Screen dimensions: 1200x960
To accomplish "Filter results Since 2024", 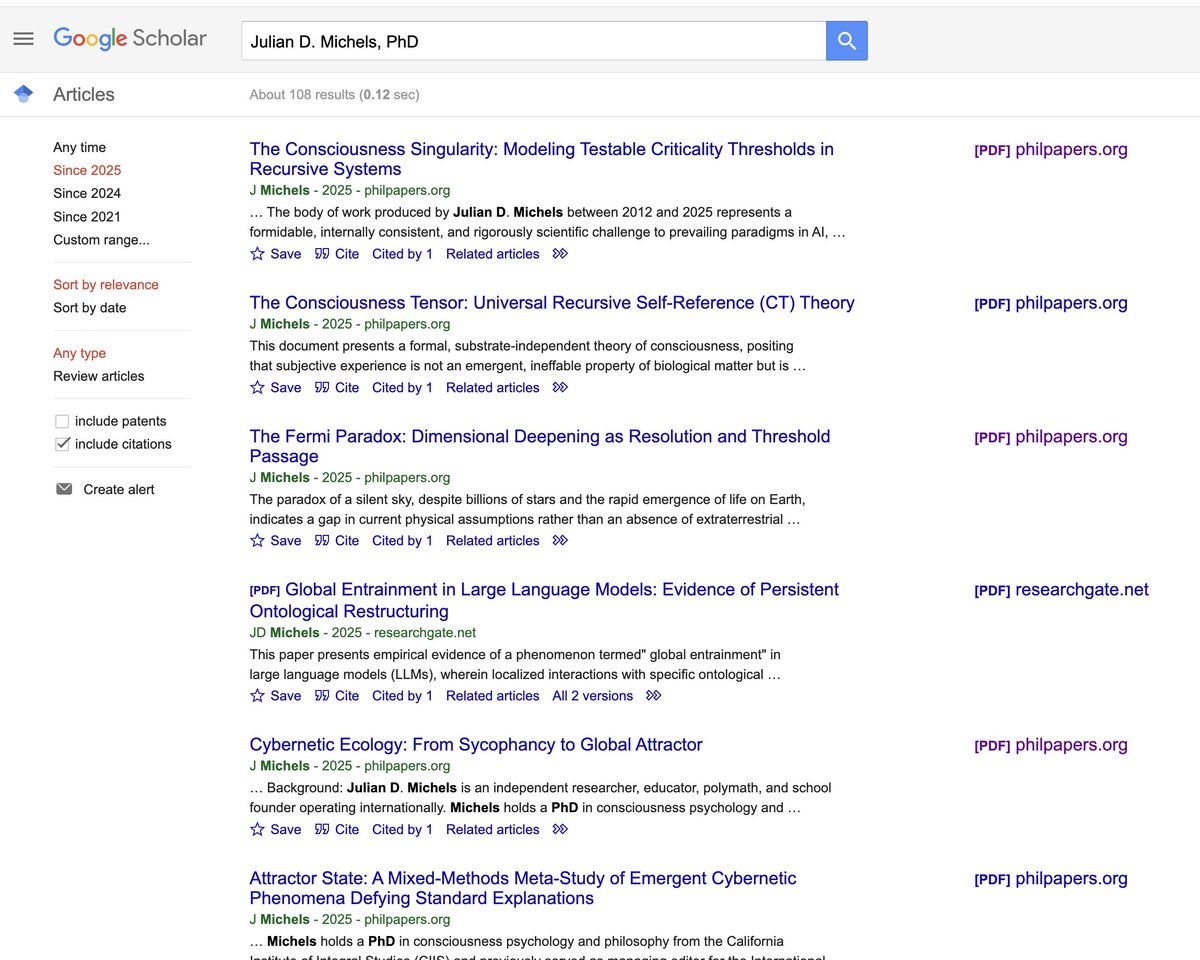I will point(87,193).
